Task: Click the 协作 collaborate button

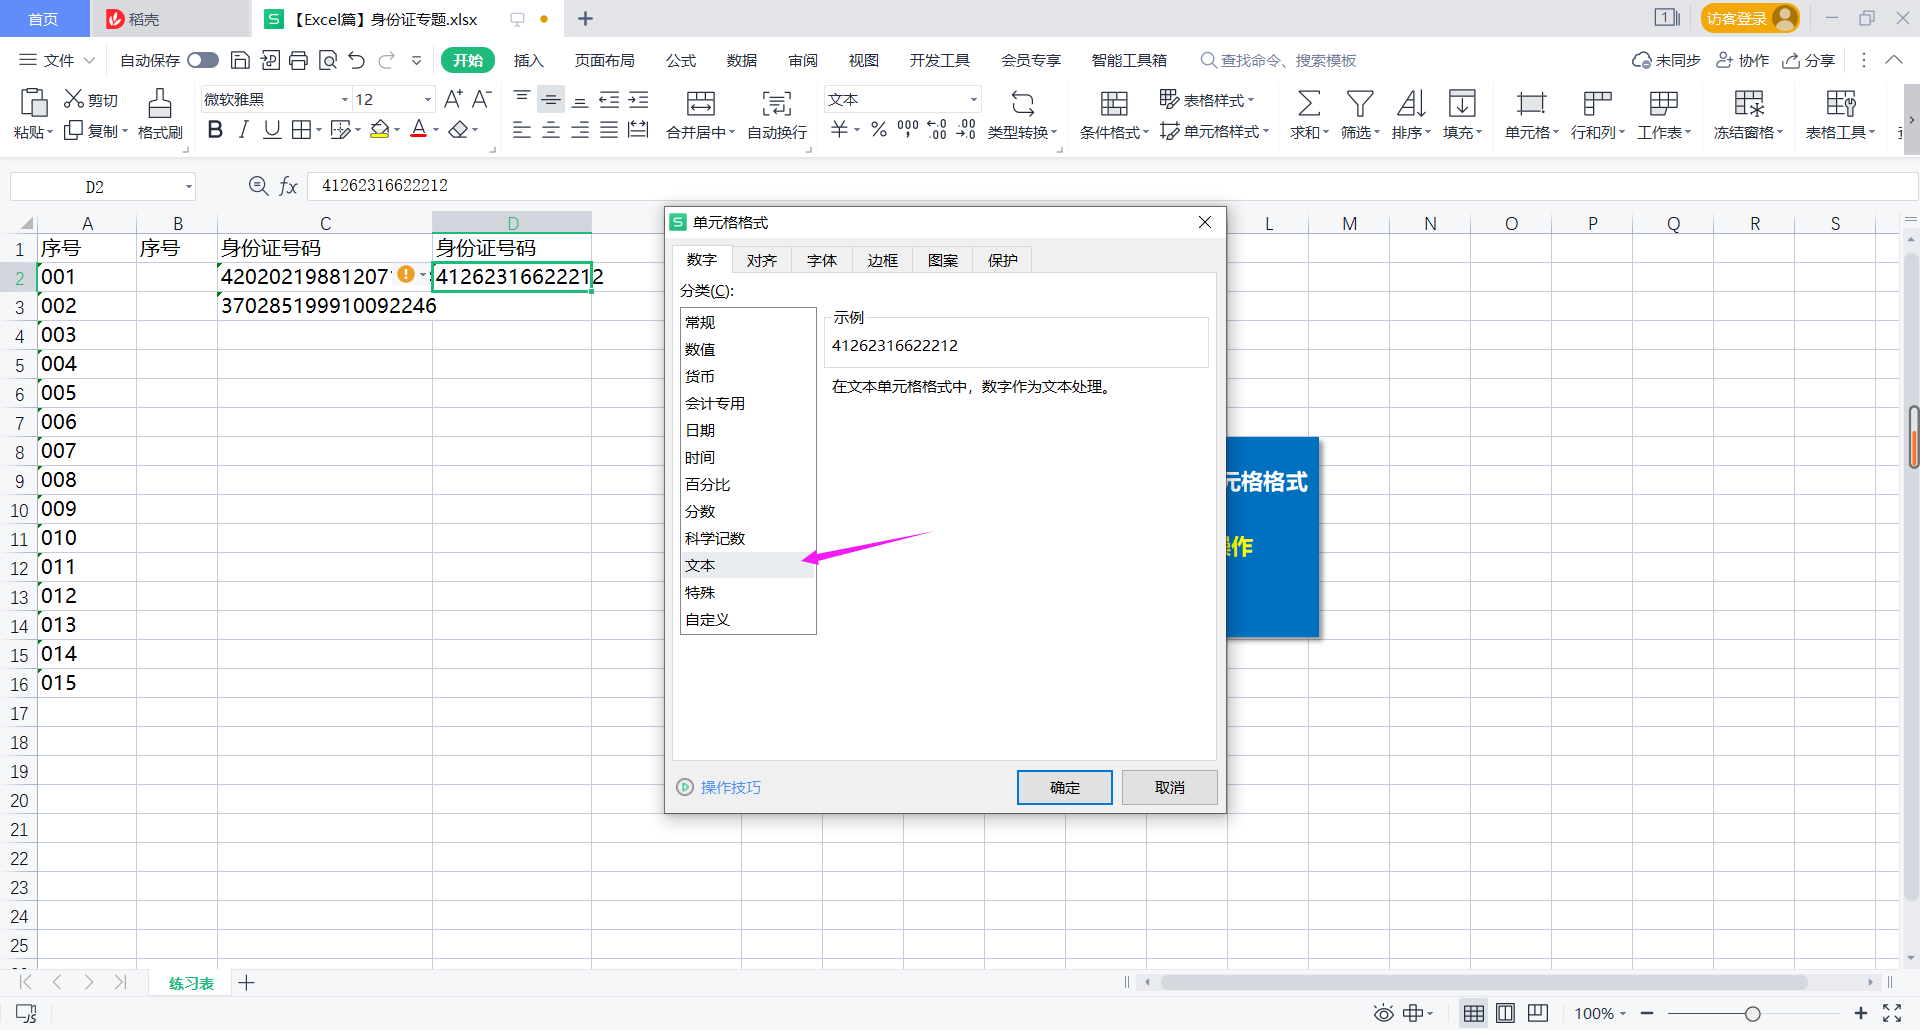Action: coord(1743,60)
